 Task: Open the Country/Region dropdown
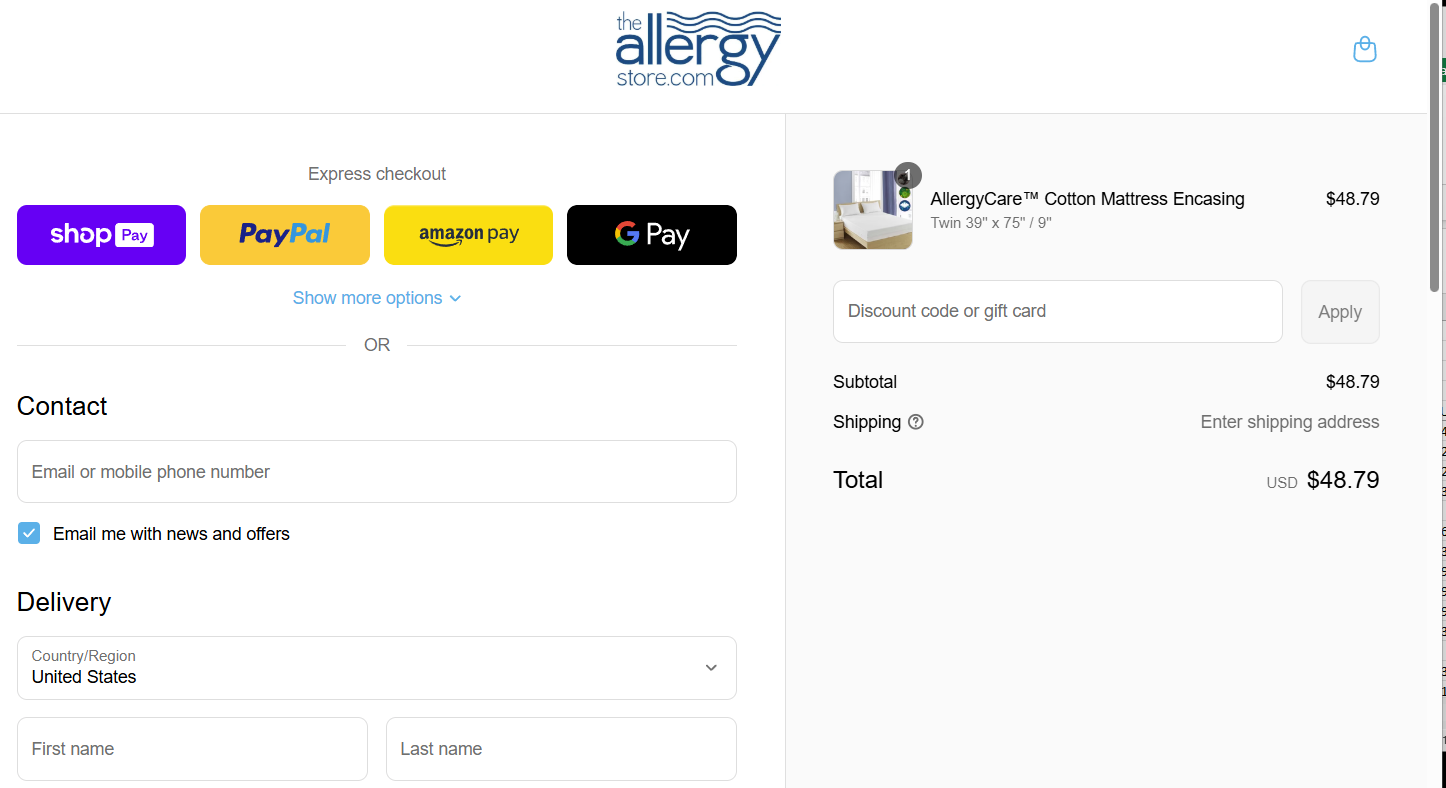click(377, 668)
